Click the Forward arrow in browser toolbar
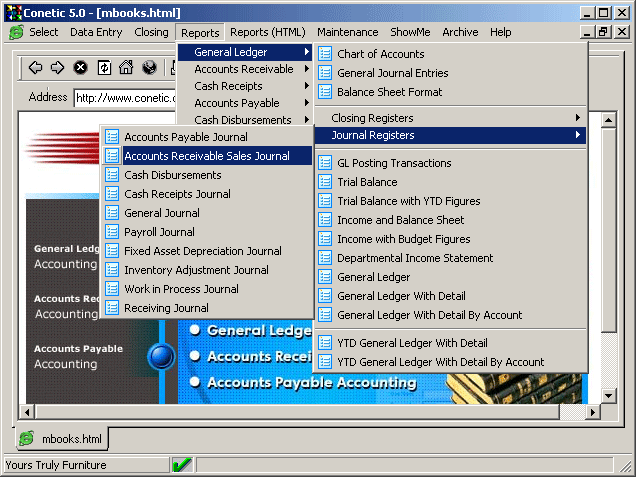 click(x=57, y=68)
